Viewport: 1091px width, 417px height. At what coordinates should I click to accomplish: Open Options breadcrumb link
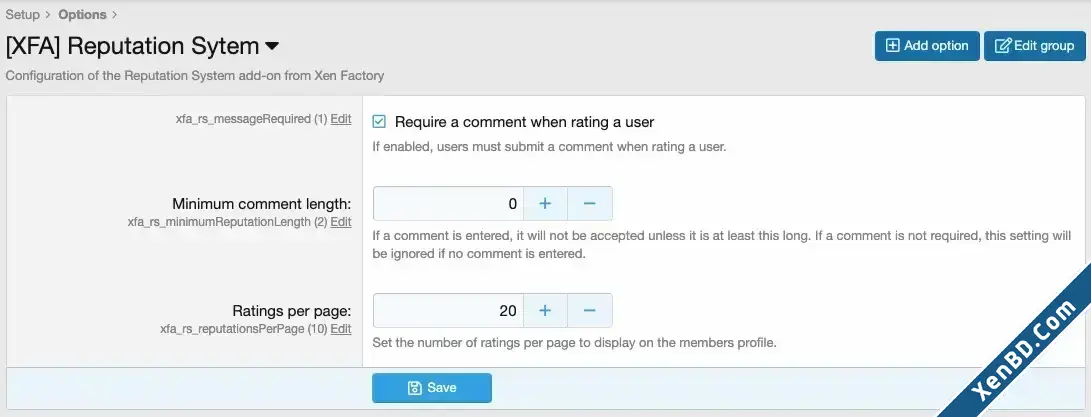coord(82,14)
